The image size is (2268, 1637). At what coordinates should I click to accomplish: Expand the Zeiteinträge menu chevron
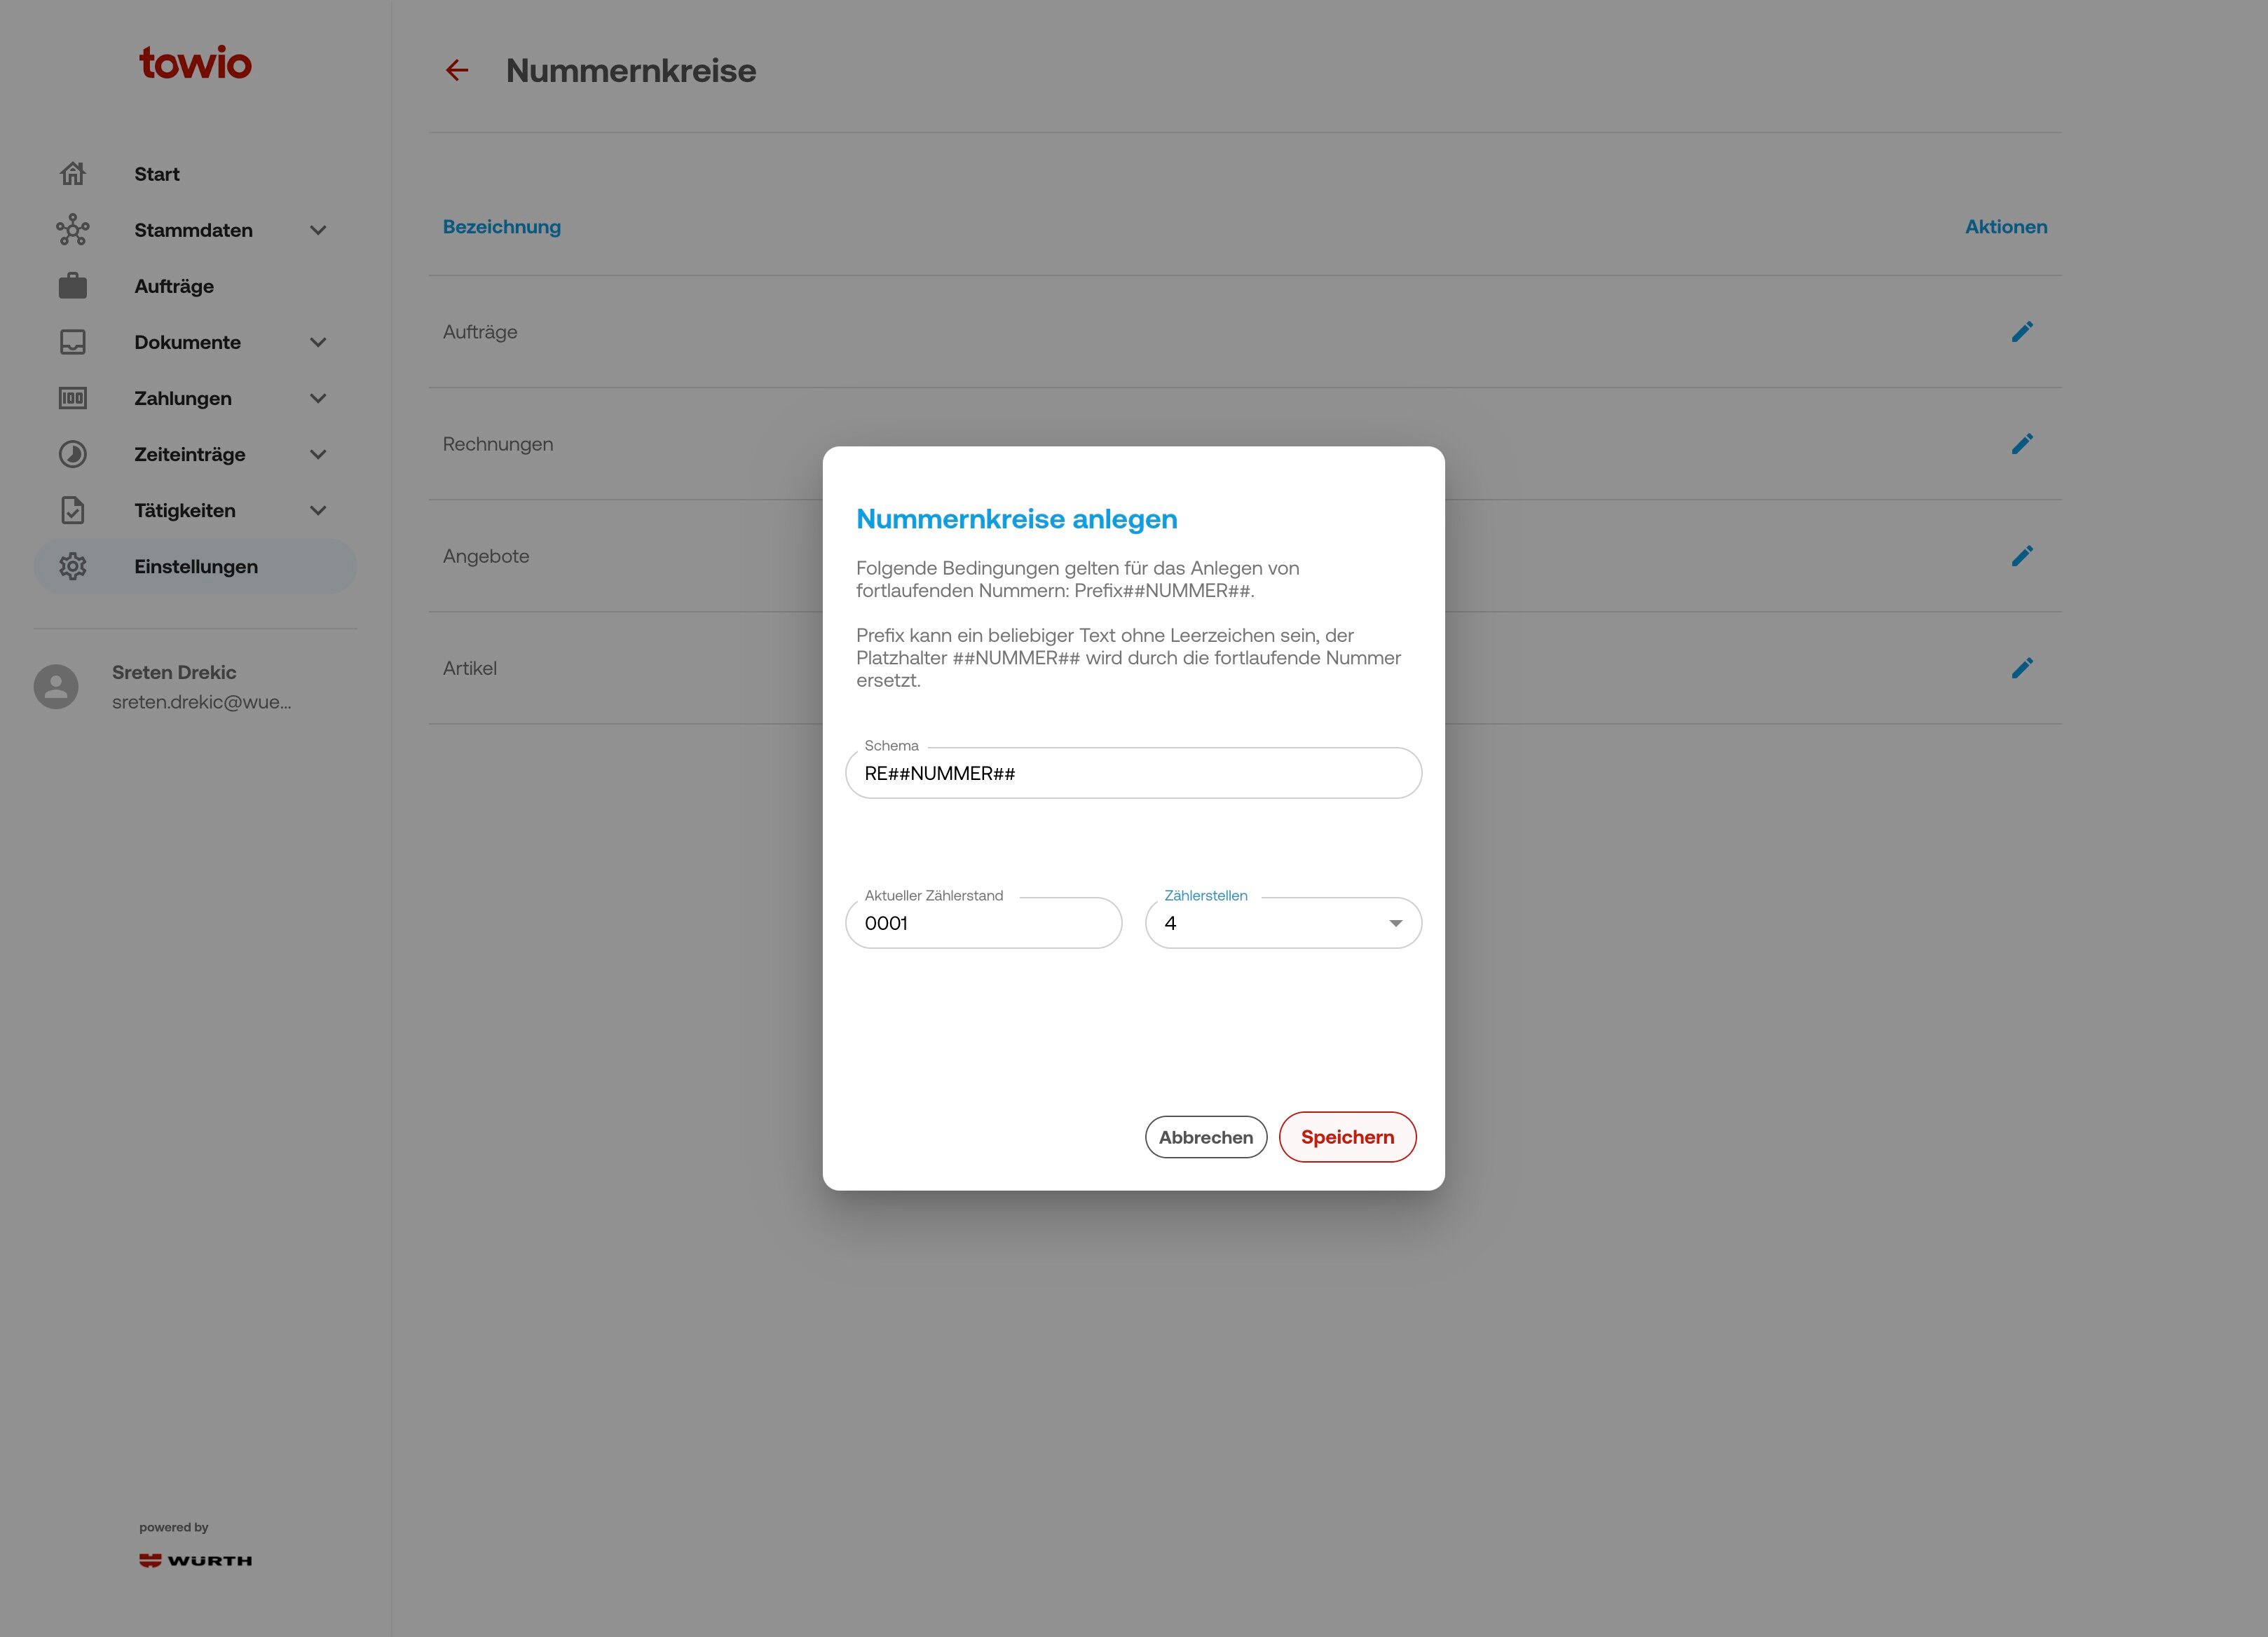click(318, 454)
